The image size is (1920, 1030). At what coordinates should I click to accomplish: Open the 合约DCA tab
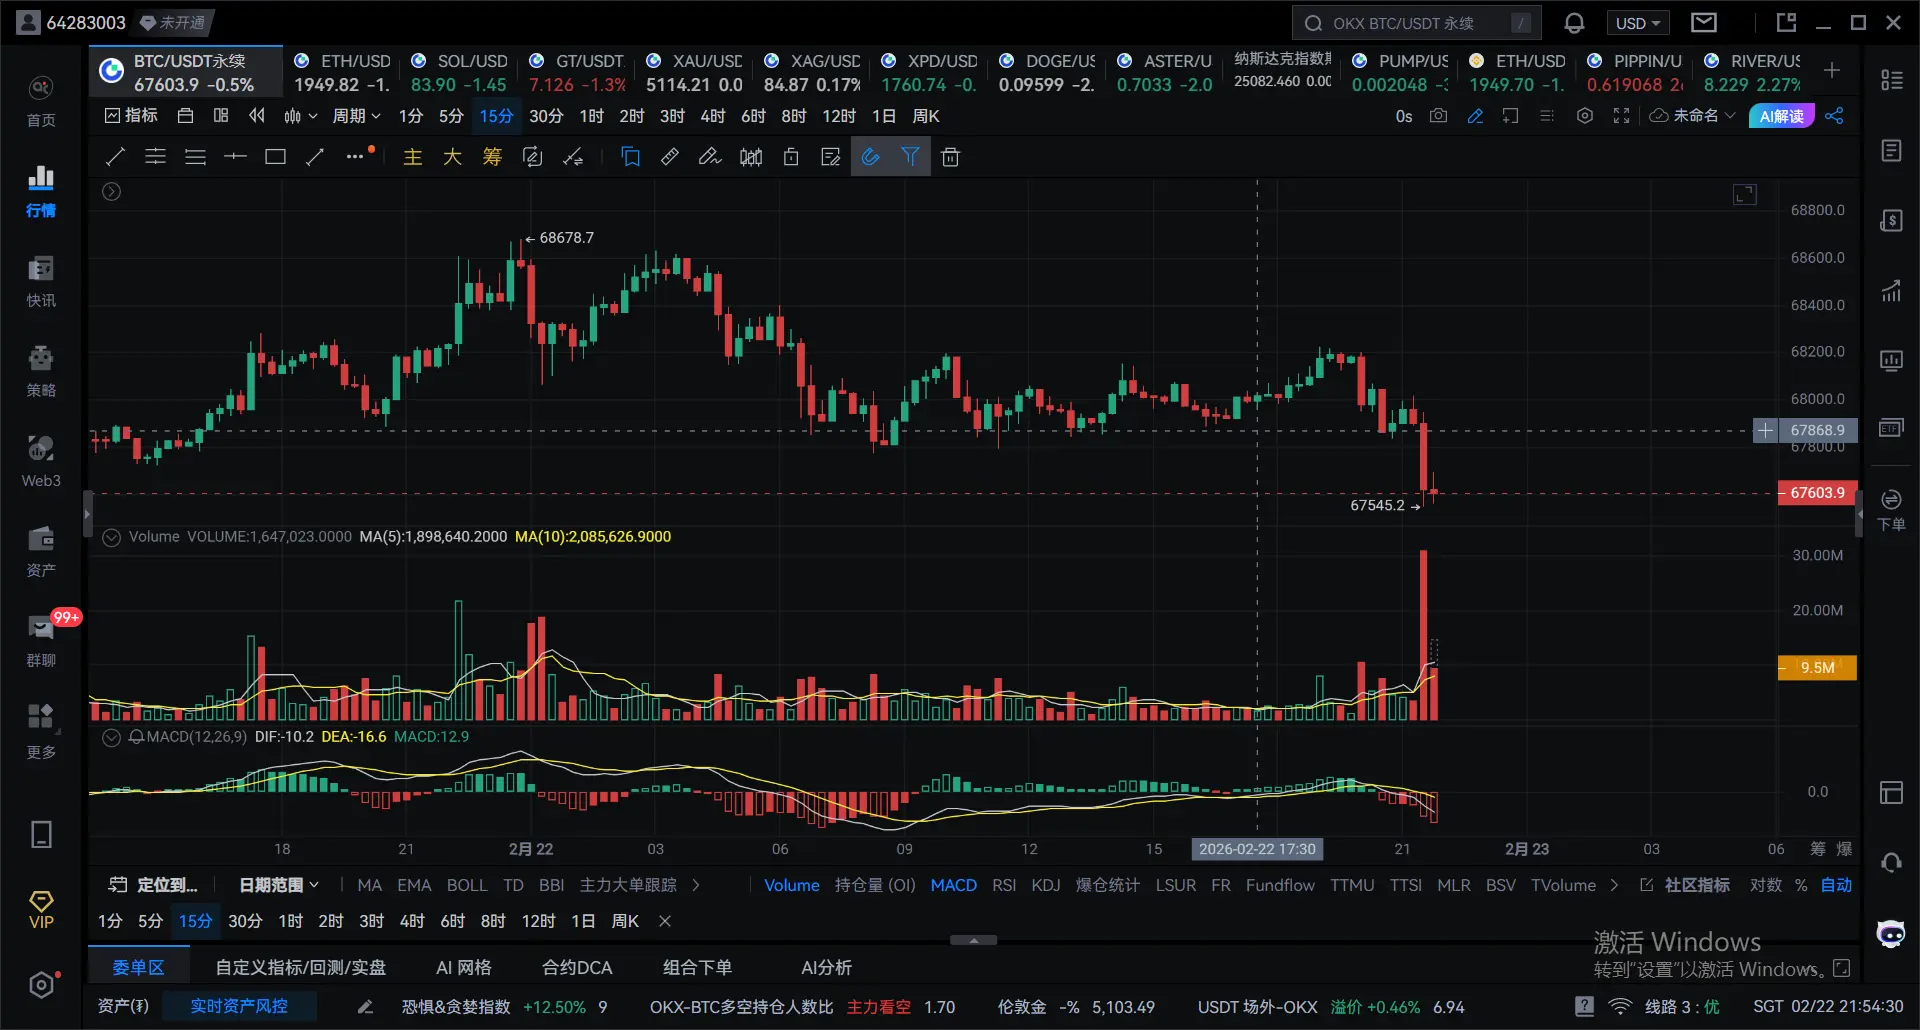coord(577,967)
